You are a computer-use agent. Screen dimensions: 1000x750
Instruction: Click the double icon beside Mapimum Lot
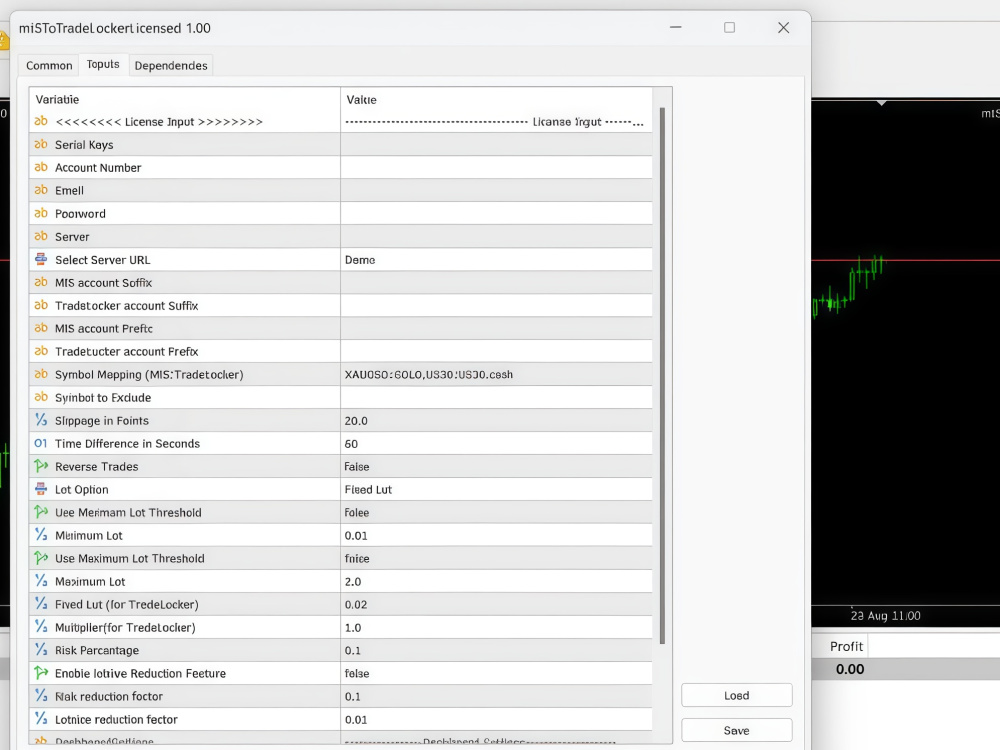(x=41, y=580)
